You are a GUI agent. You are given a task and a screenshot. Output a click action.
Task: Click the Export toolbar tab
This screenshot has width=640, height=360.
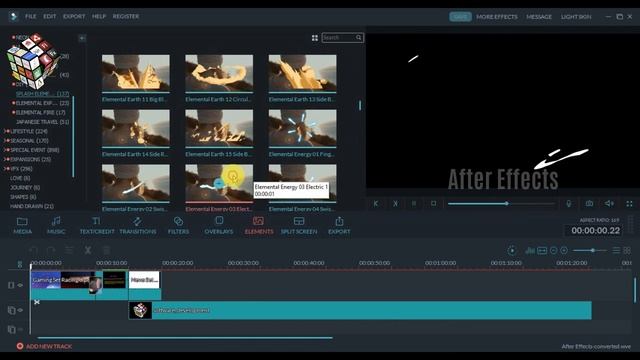coord(339,226)
